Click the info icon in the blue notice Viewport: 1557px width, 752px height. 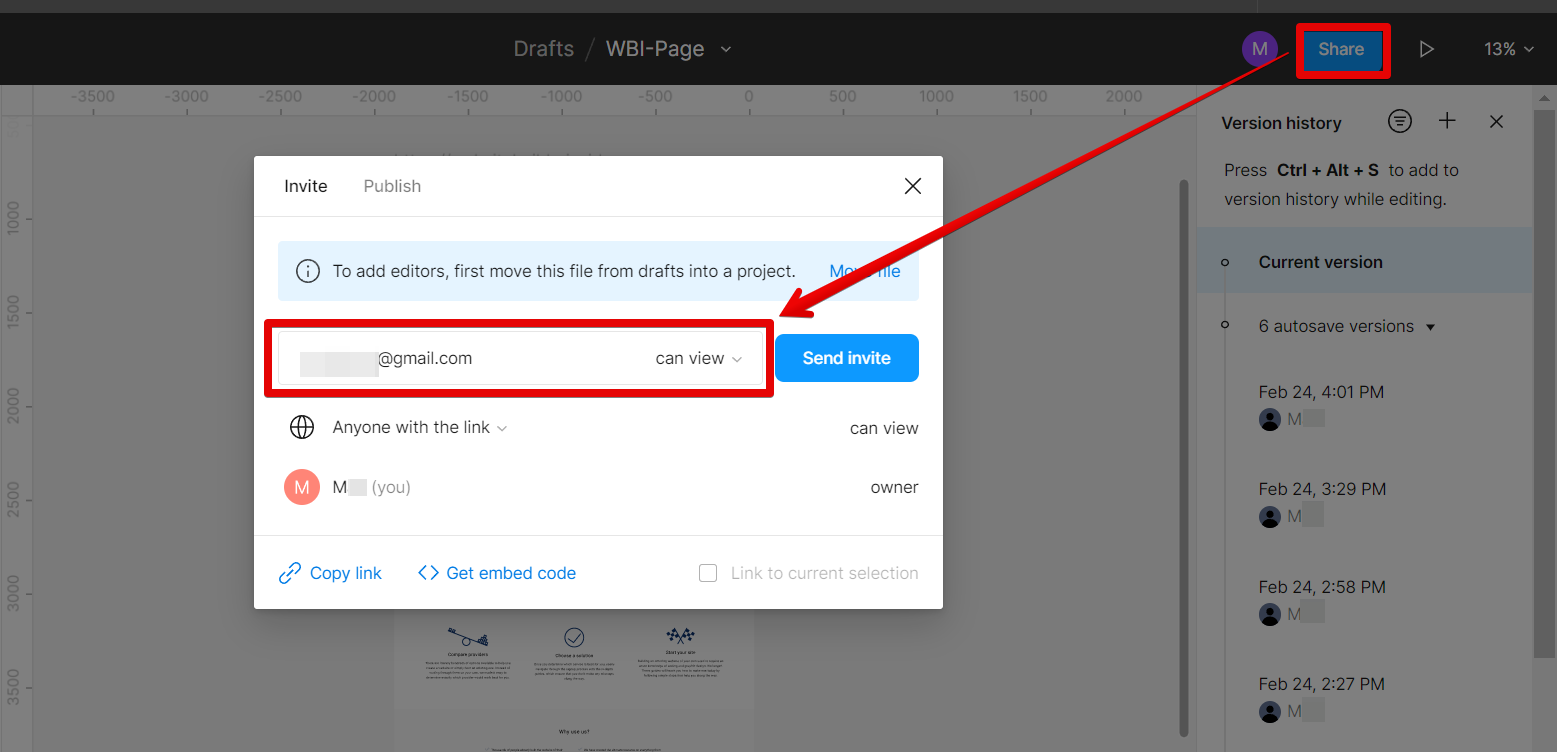[x=308, y=271]
